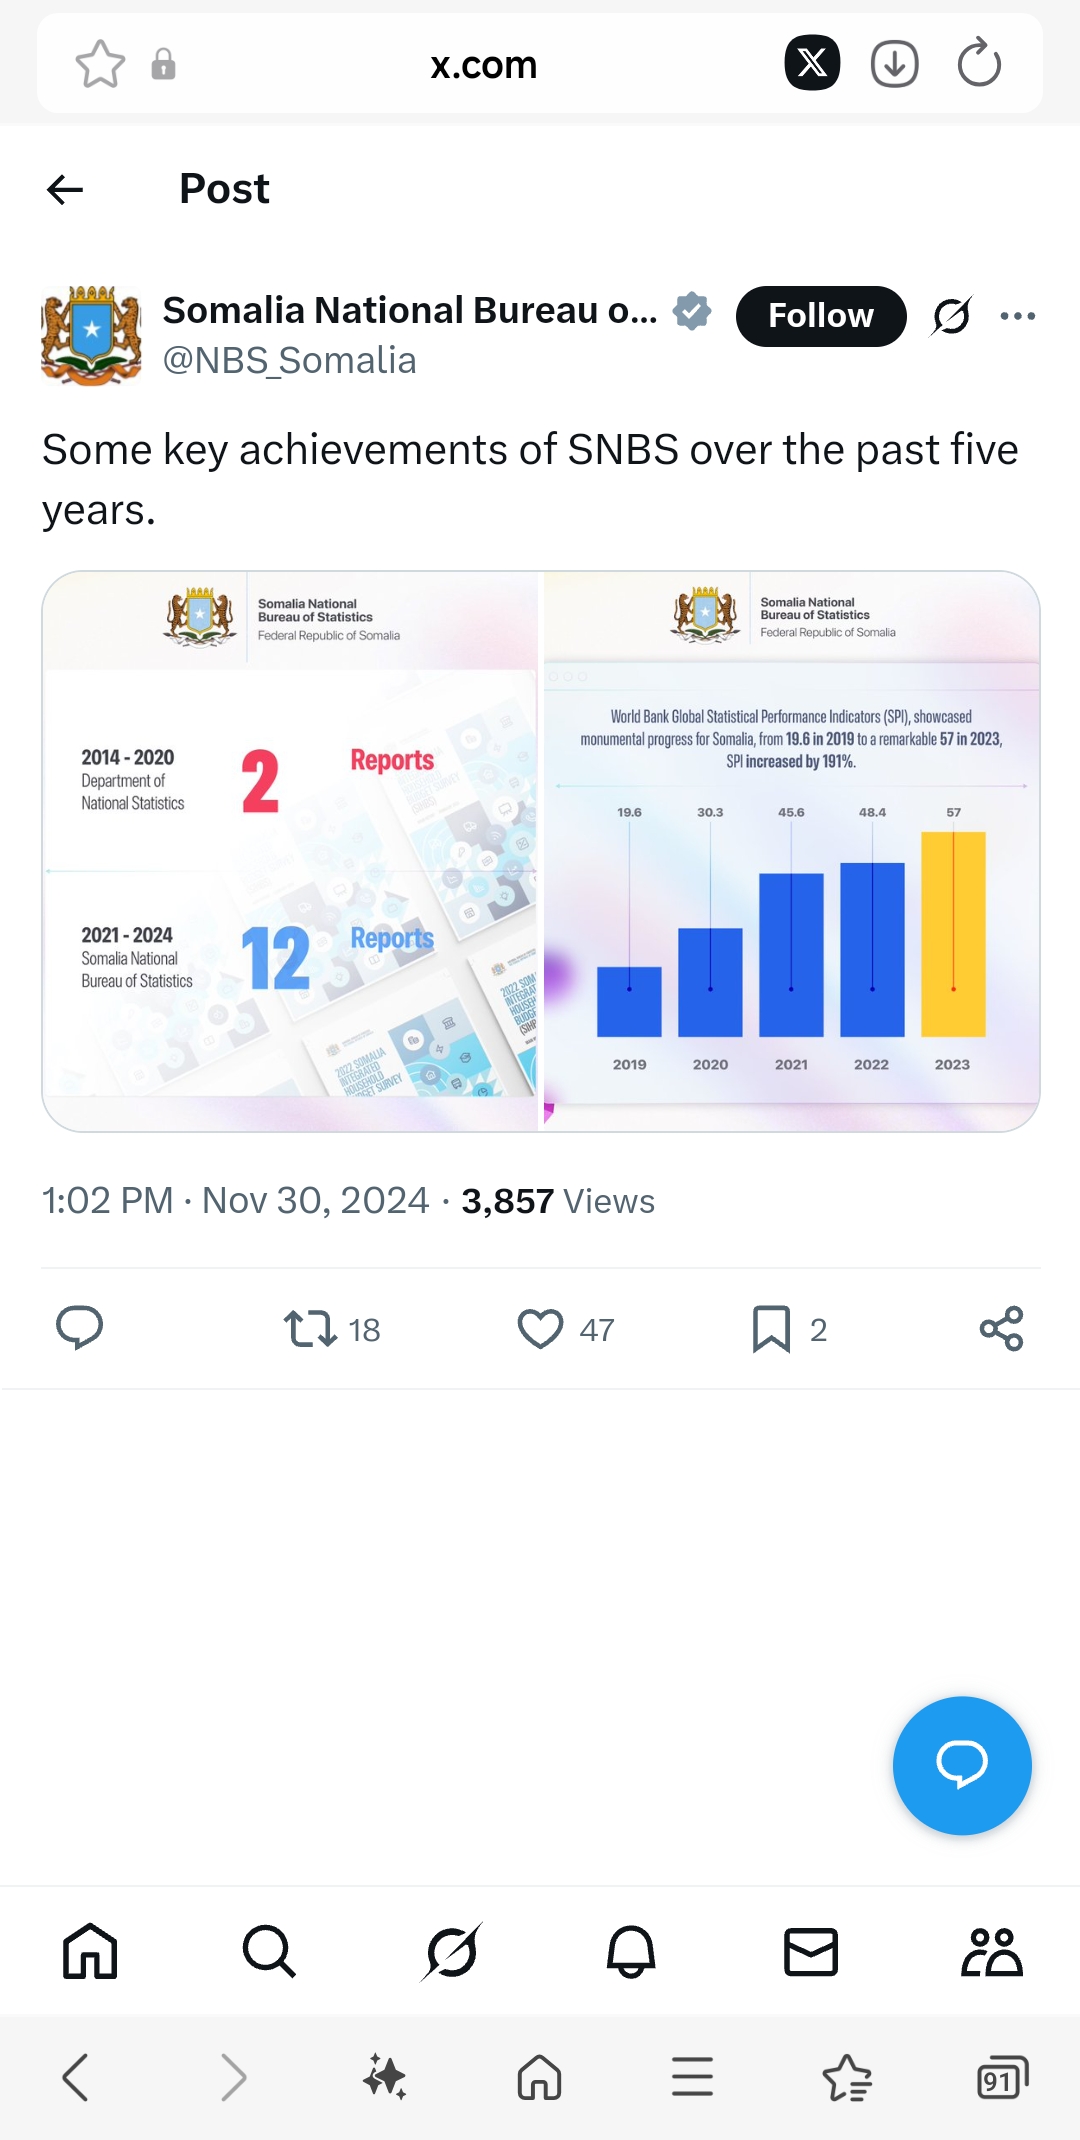Reload the page with refresh icon
Image resolution: width=1080 pixels, height=2140 pixels.
pos(979,64)
